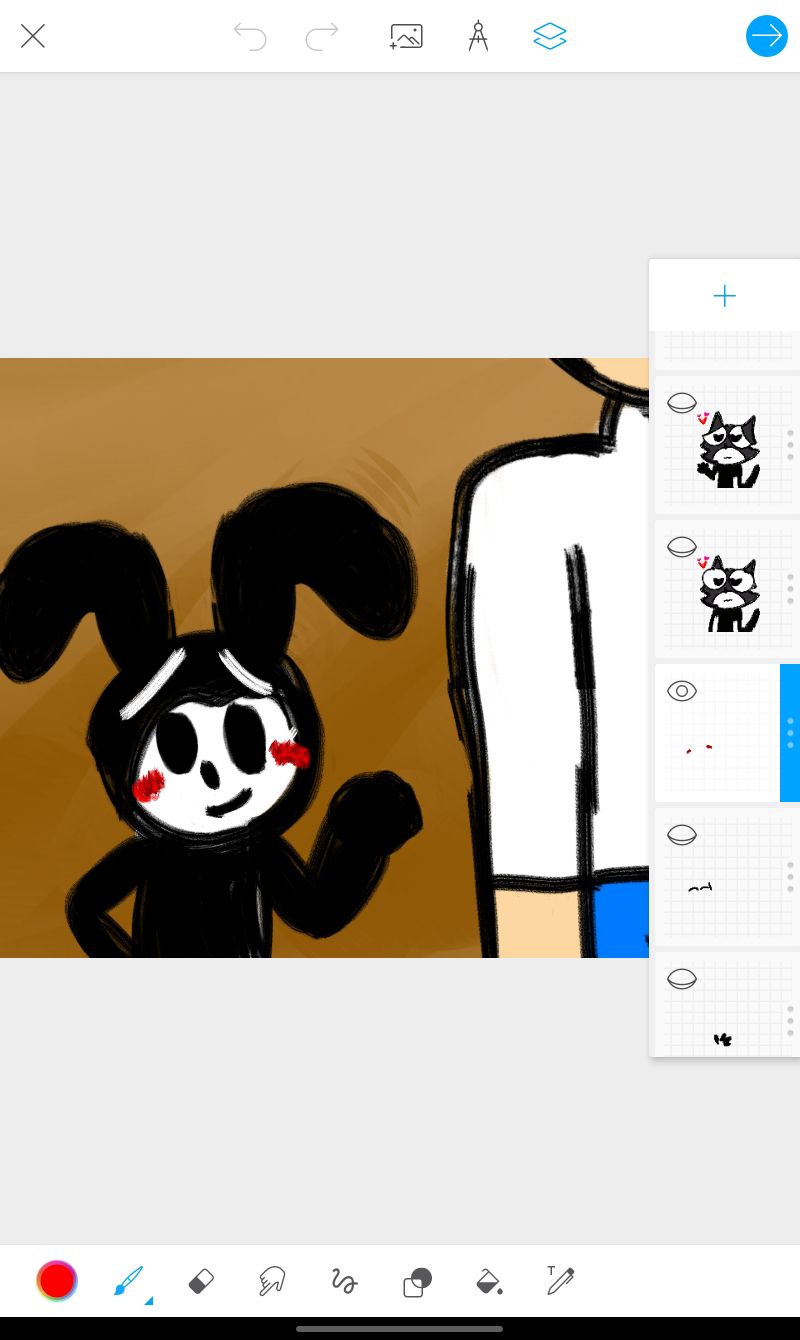Screen dimensions: 800x1340
Task: Select the Shape tool
Action: pos(417,1281)
